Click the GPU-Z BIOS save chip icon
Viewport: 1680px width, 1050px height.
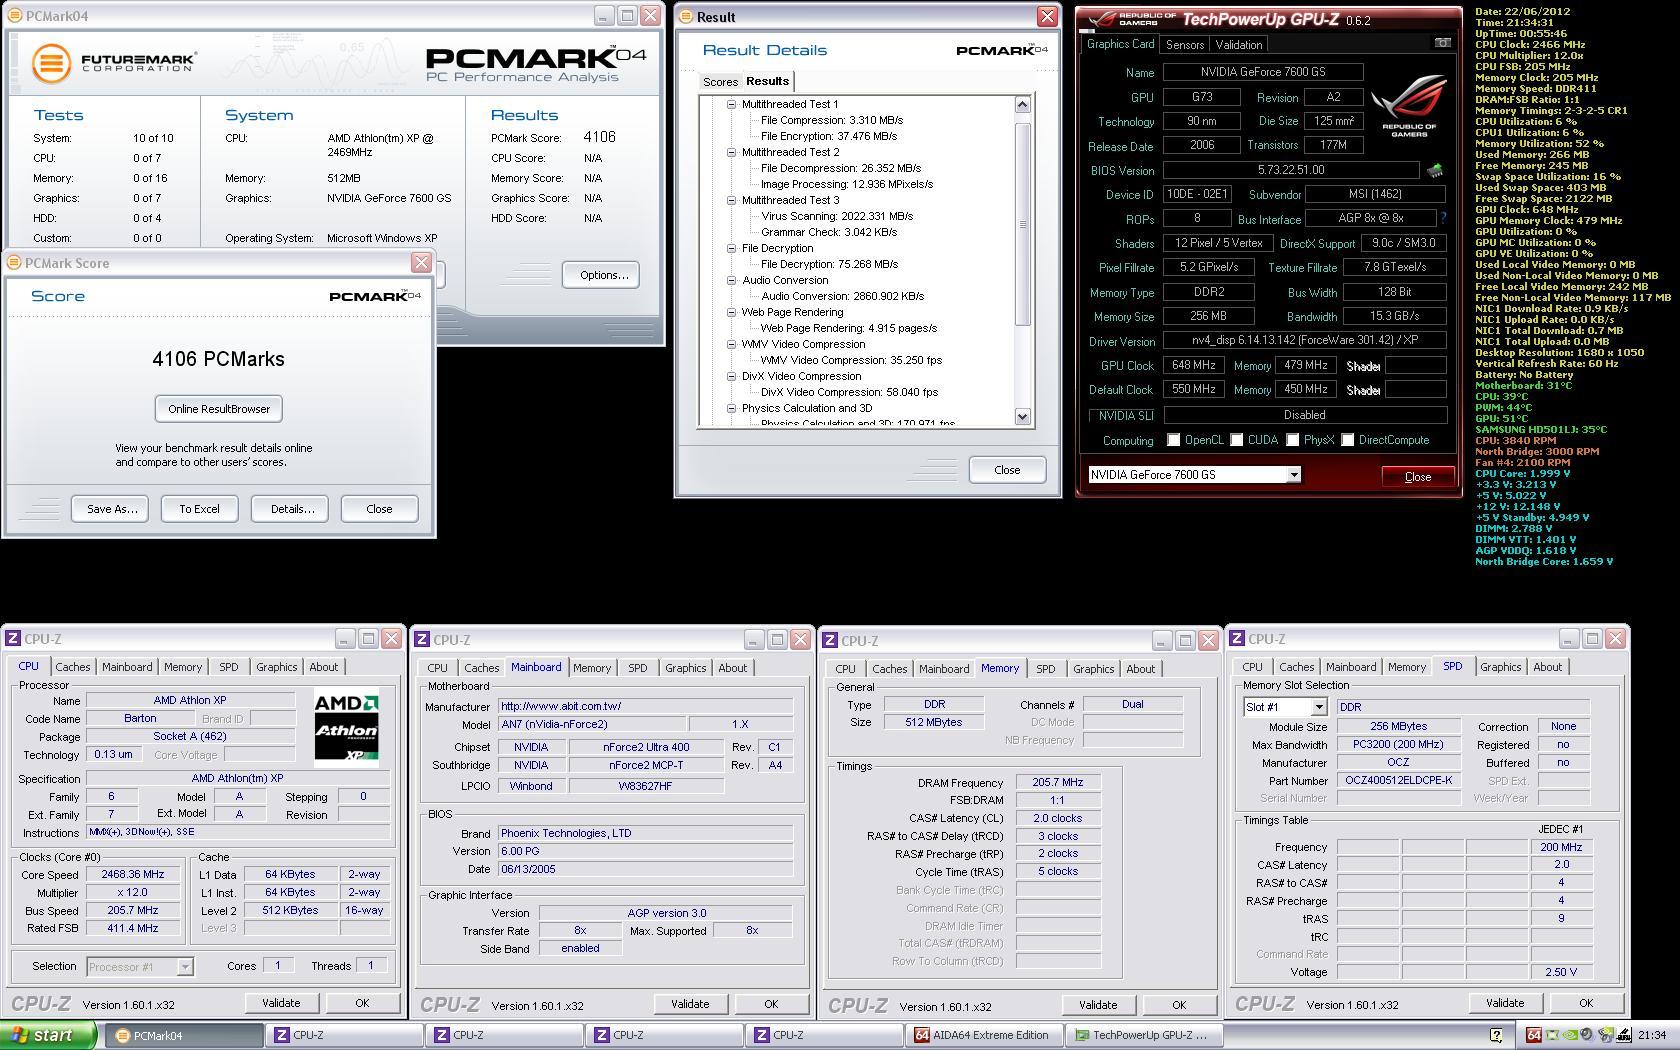click(1435, 171)
